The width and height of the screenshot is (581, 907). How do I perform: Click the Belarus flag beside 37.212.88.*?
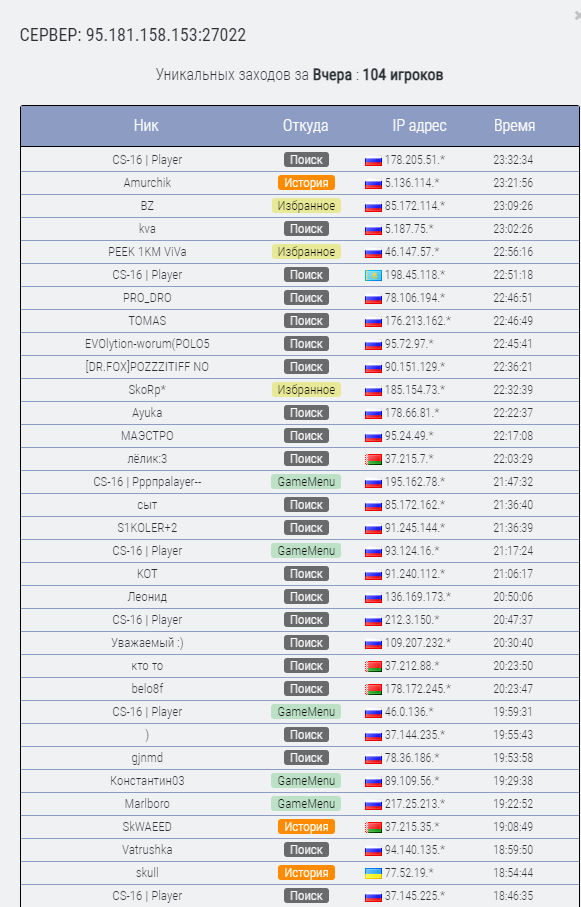373,666
